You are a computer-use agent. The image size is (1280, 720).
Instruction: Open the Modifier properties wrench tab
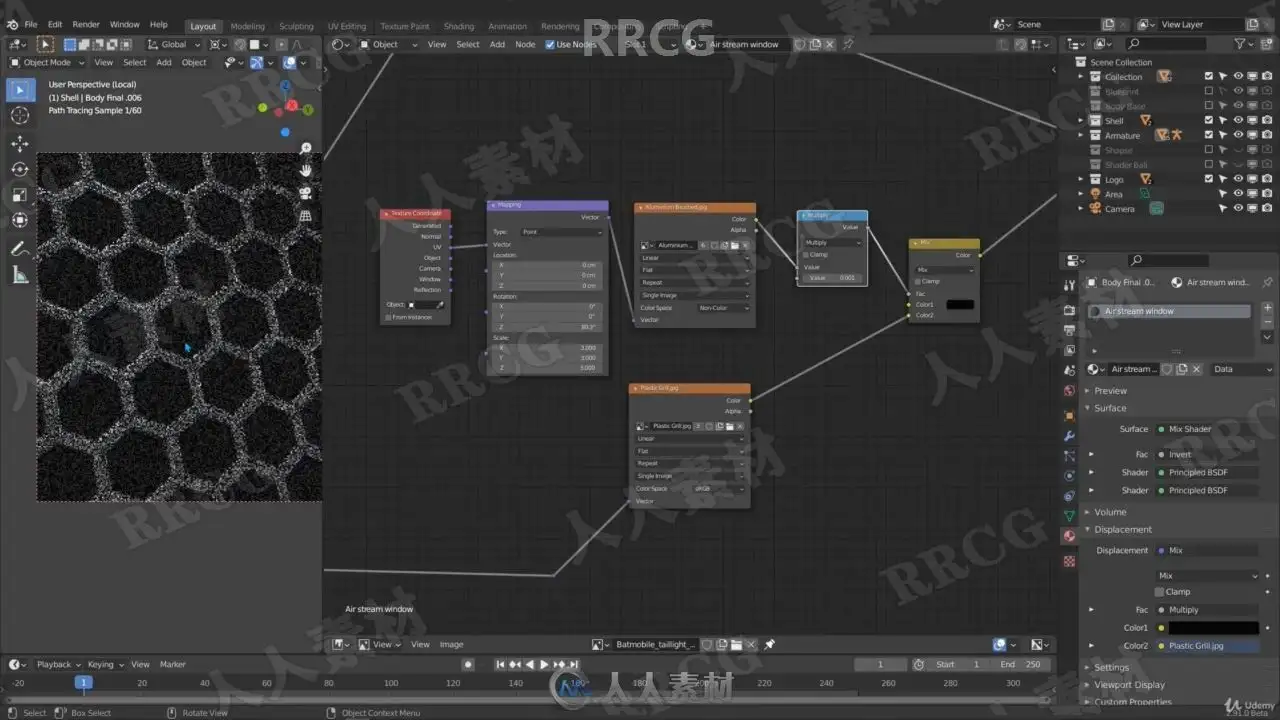pyautogui.click(x=1069, y=436)
